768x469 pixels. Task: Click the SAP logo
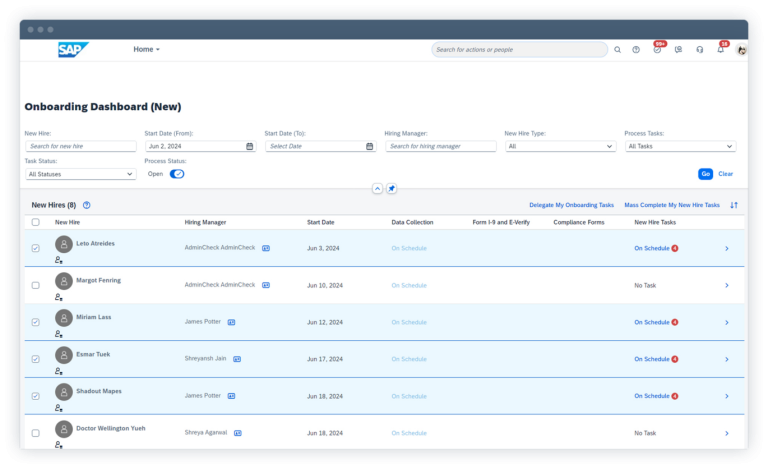pos(73,49)
